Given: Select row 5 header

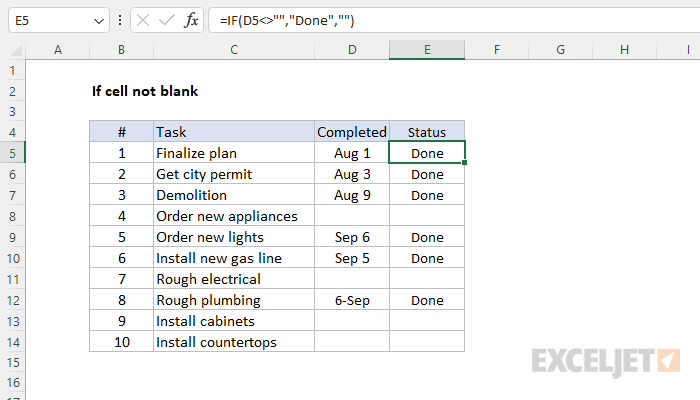Looking at the screenshot, I should (x=12, y=153).
